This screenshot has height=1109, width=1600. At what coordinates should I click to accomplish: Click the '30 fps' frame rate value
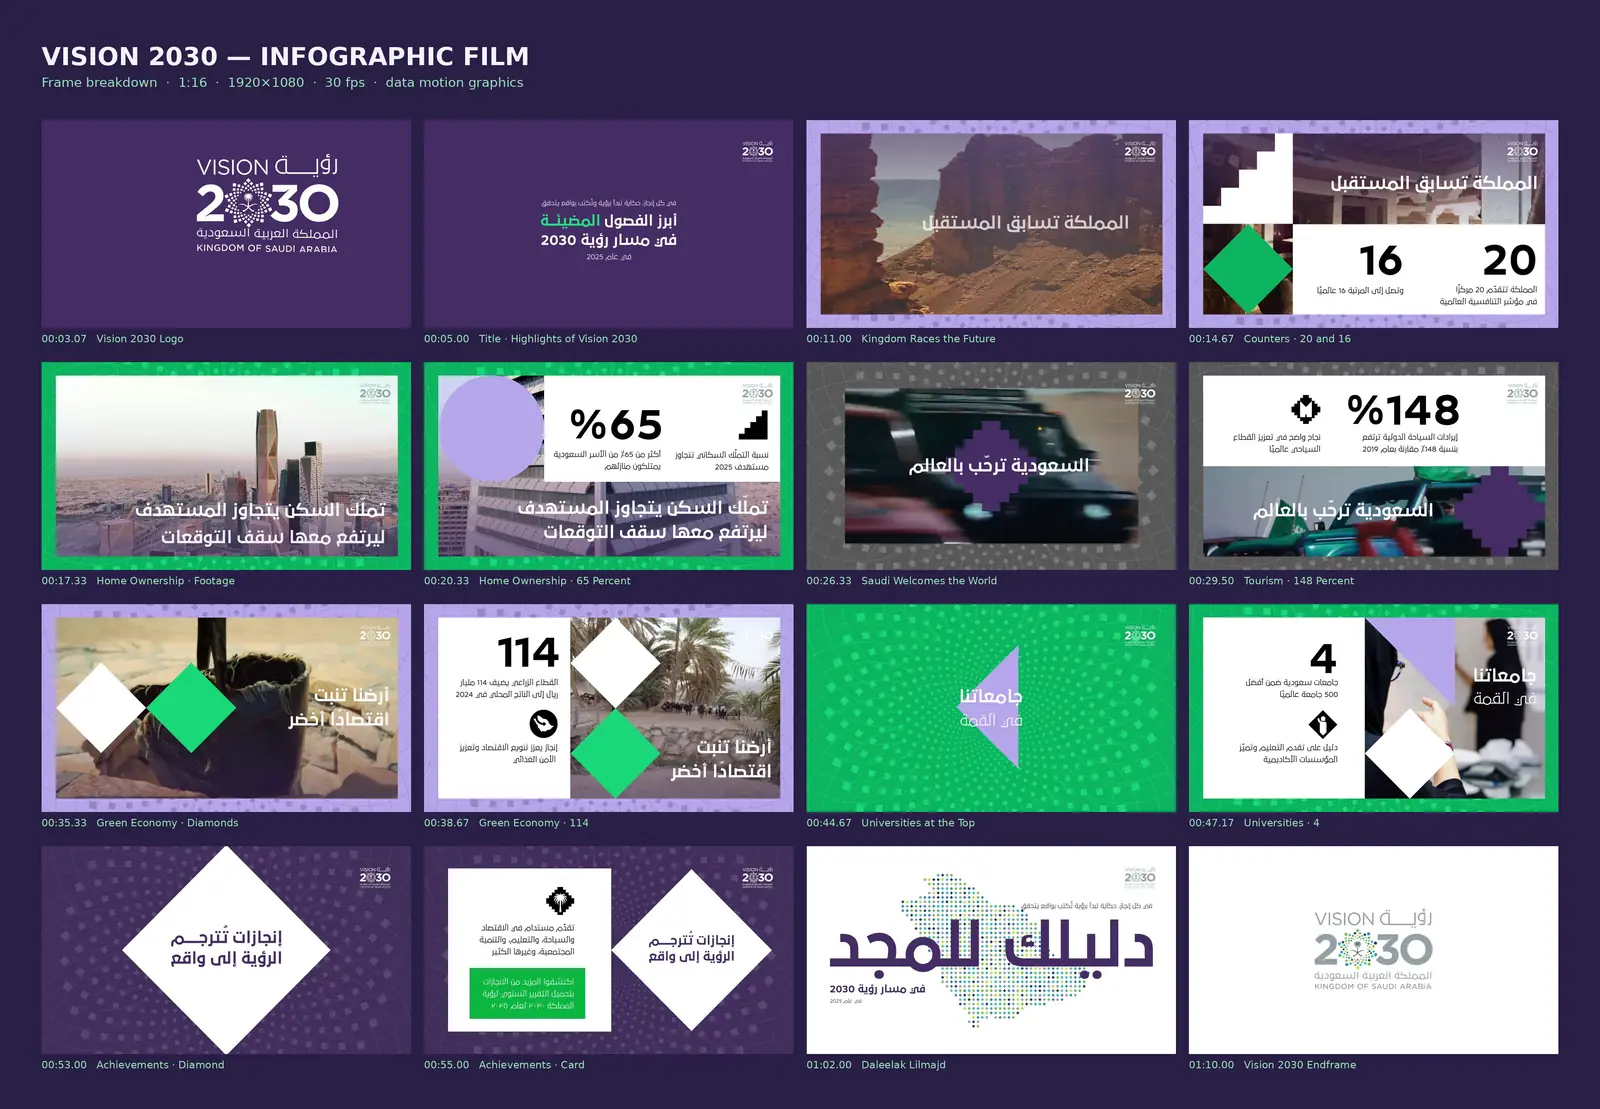pos(345,83)
